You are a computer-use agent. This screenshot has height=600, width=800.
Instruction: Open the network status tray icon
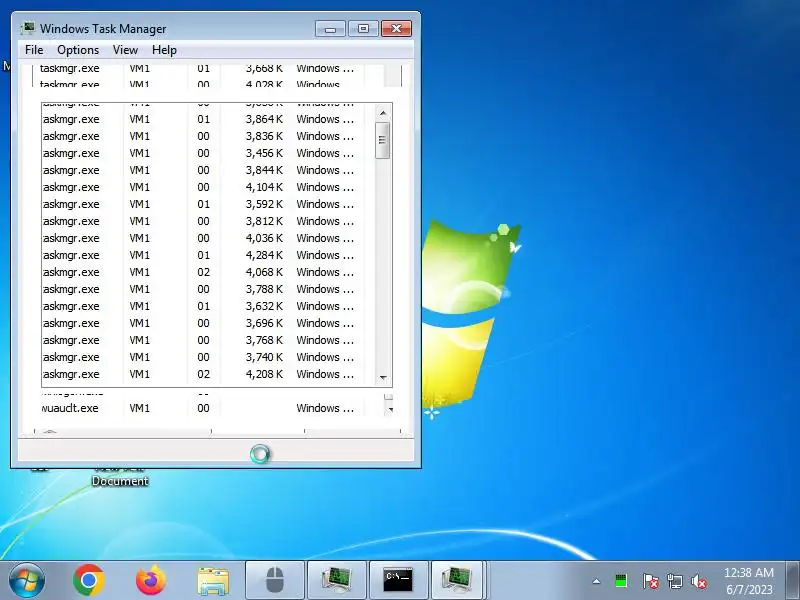point(674,581)
